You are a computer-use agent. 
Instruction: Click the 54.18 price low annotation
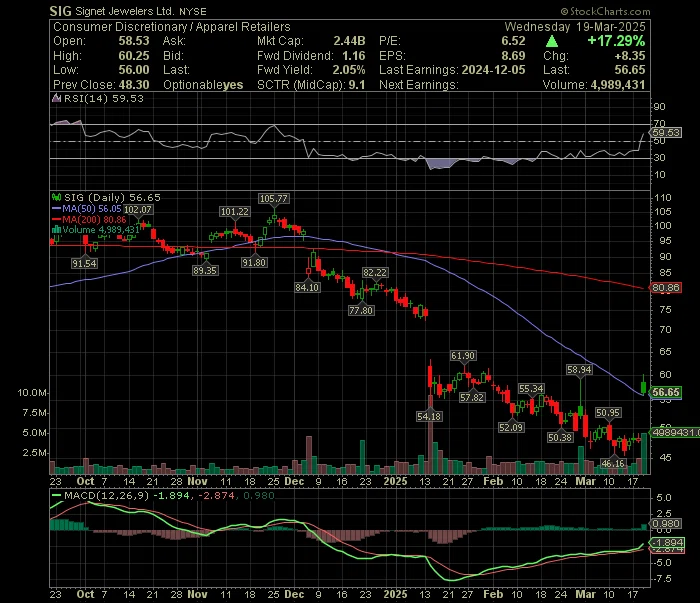(x=429, y=416)
